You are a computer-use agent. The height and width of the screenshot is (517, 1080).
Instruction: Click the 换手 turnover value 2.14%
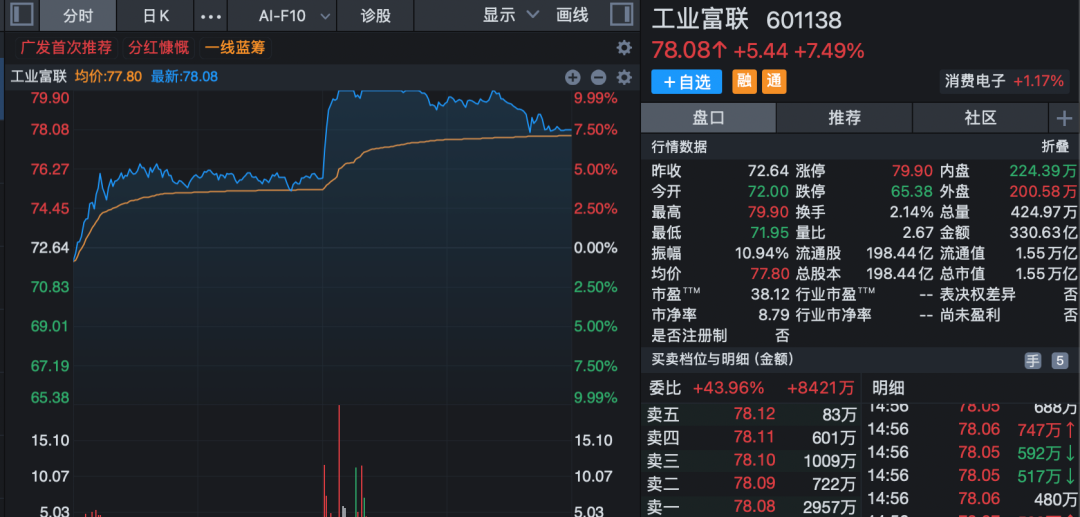click(911, 212)
